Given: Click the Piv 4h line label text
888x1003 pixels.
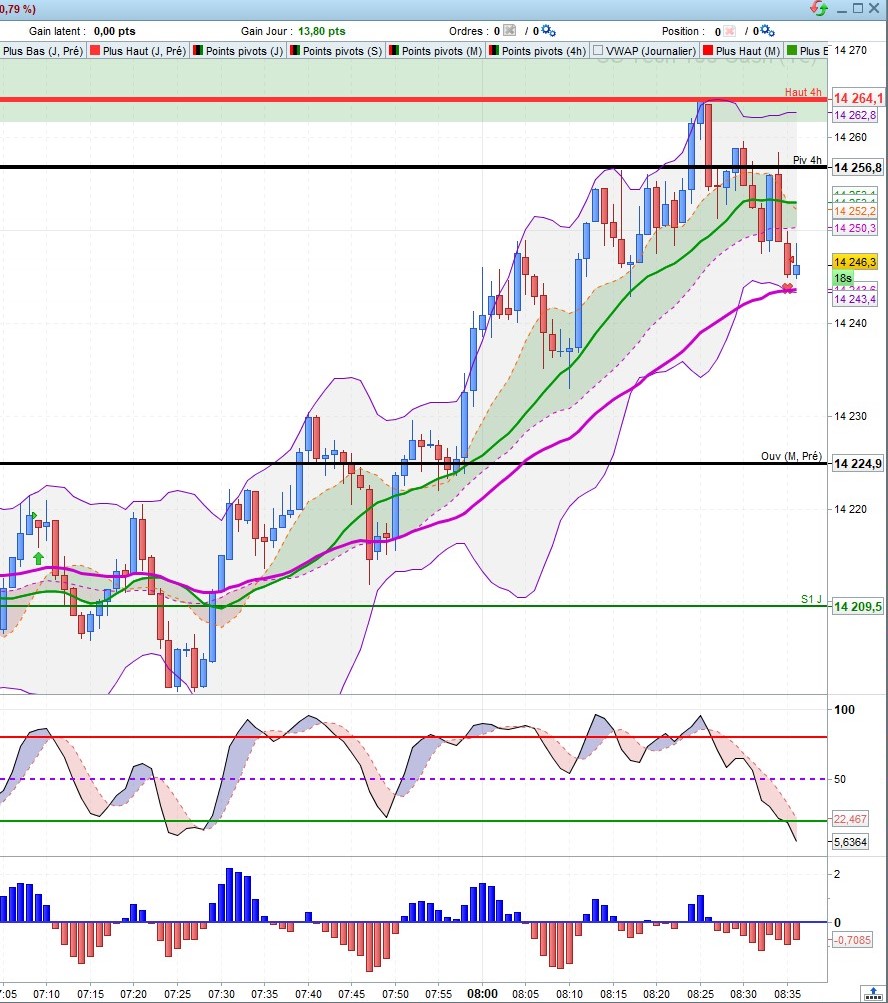Looking at the screenshot, I should tap(807, 160).
